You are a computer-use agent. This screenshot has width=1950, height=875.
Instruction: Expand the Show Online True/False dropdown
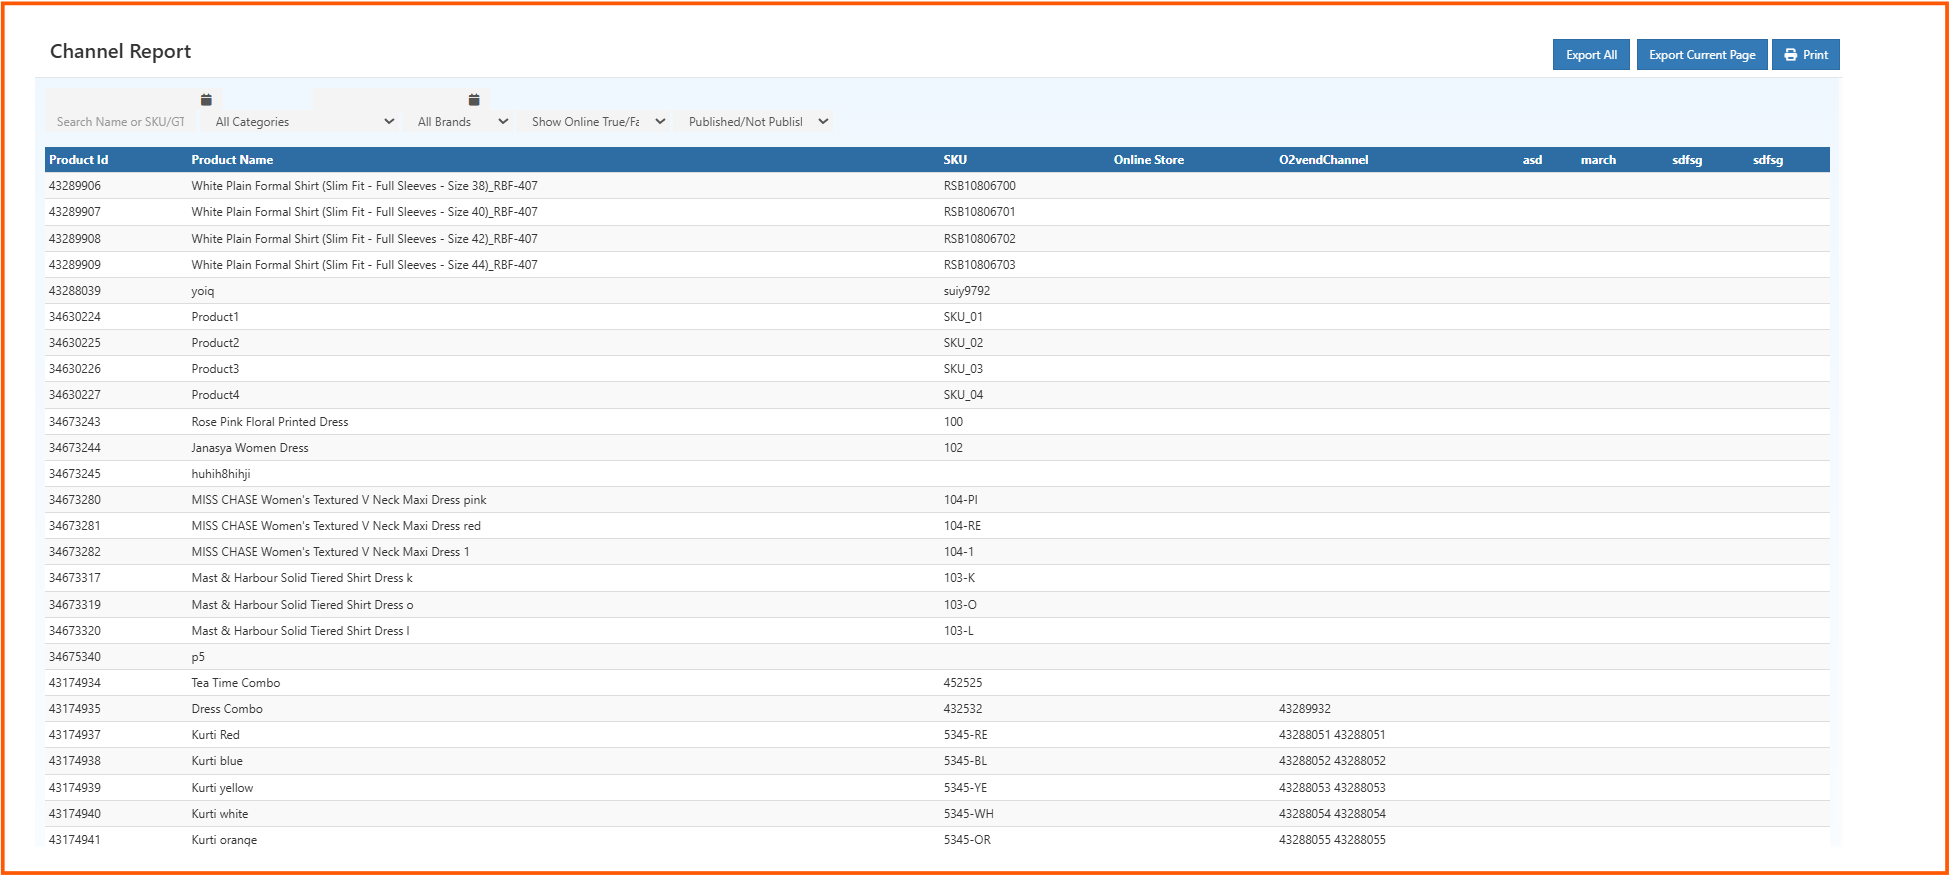pos(598,122)
